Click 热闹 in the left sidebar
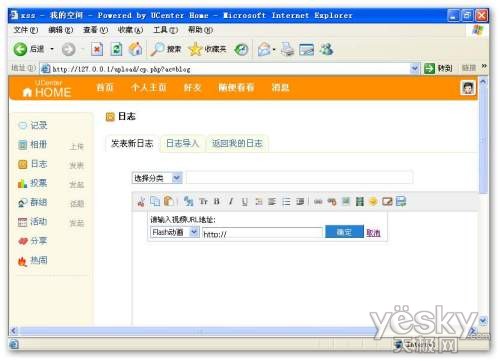 tap(39, 260)
